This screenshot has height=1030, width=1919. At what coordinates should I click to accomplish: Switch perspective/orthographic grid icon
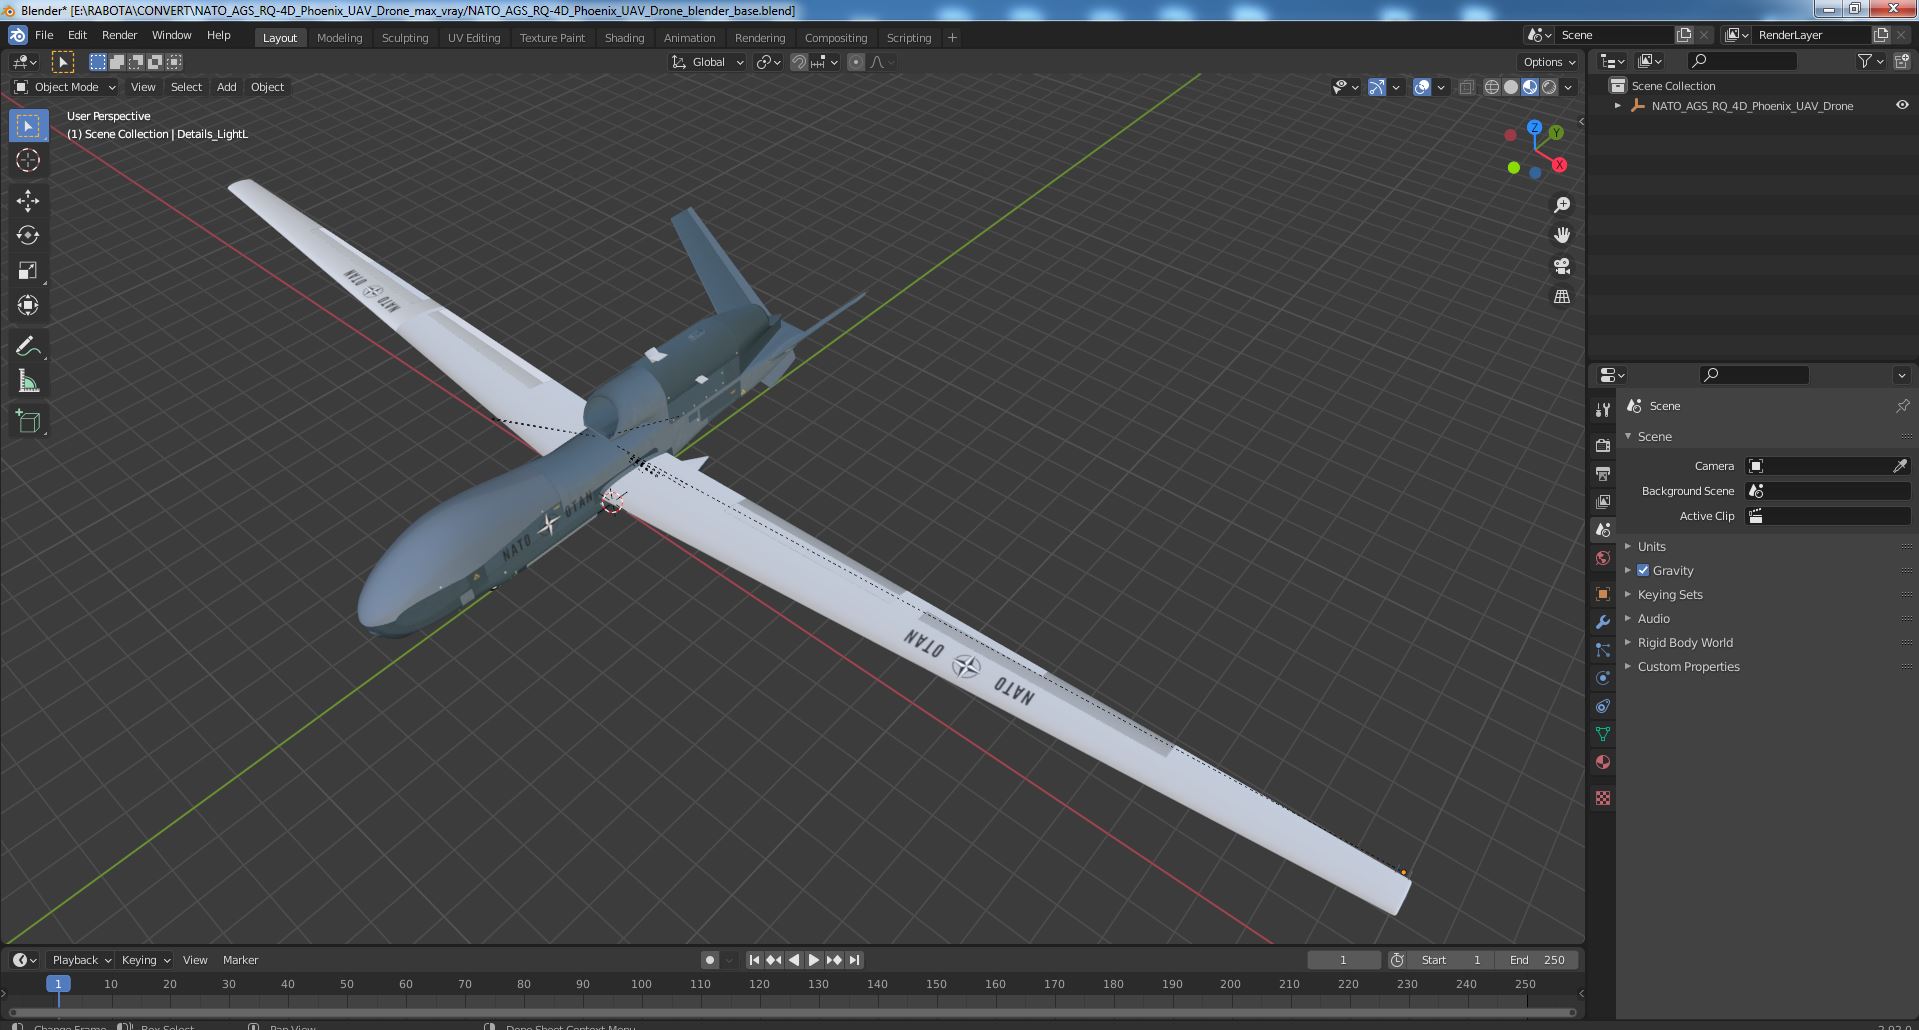point(1562,297)
